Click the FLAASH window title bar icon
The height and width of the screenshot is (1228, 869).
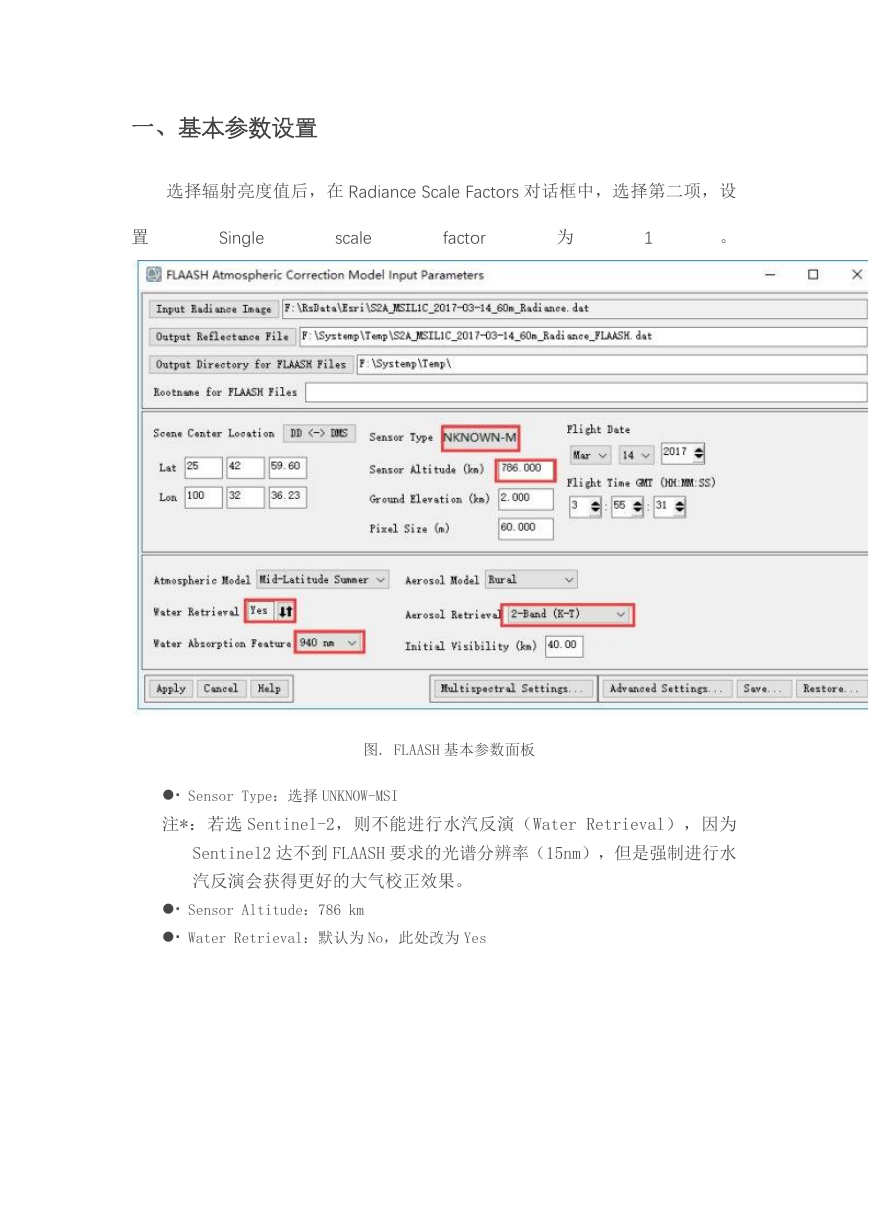point(154,275)
